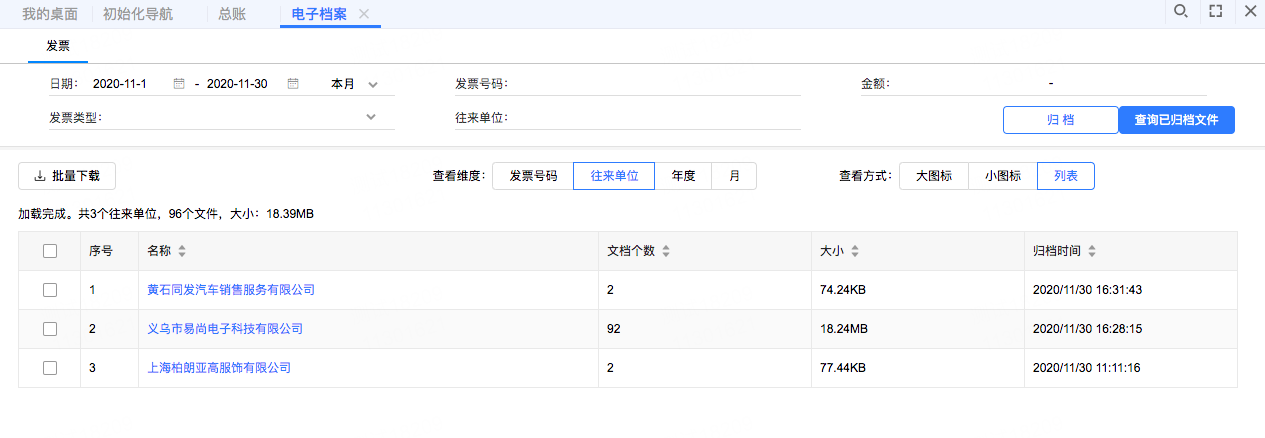Switch to the 总账 tab
Viewport: 1265px width, 438px height.
[x=232, y=14]
